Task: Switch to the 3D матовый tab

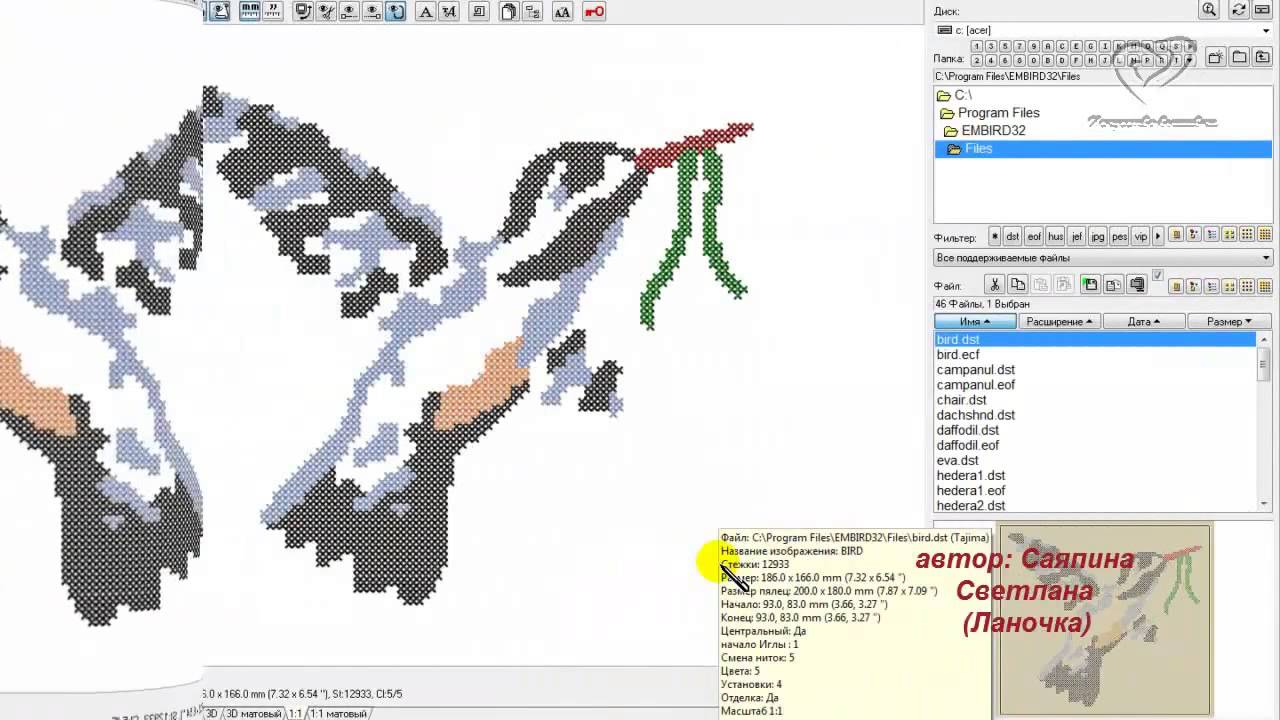Action: pos(252,714)
